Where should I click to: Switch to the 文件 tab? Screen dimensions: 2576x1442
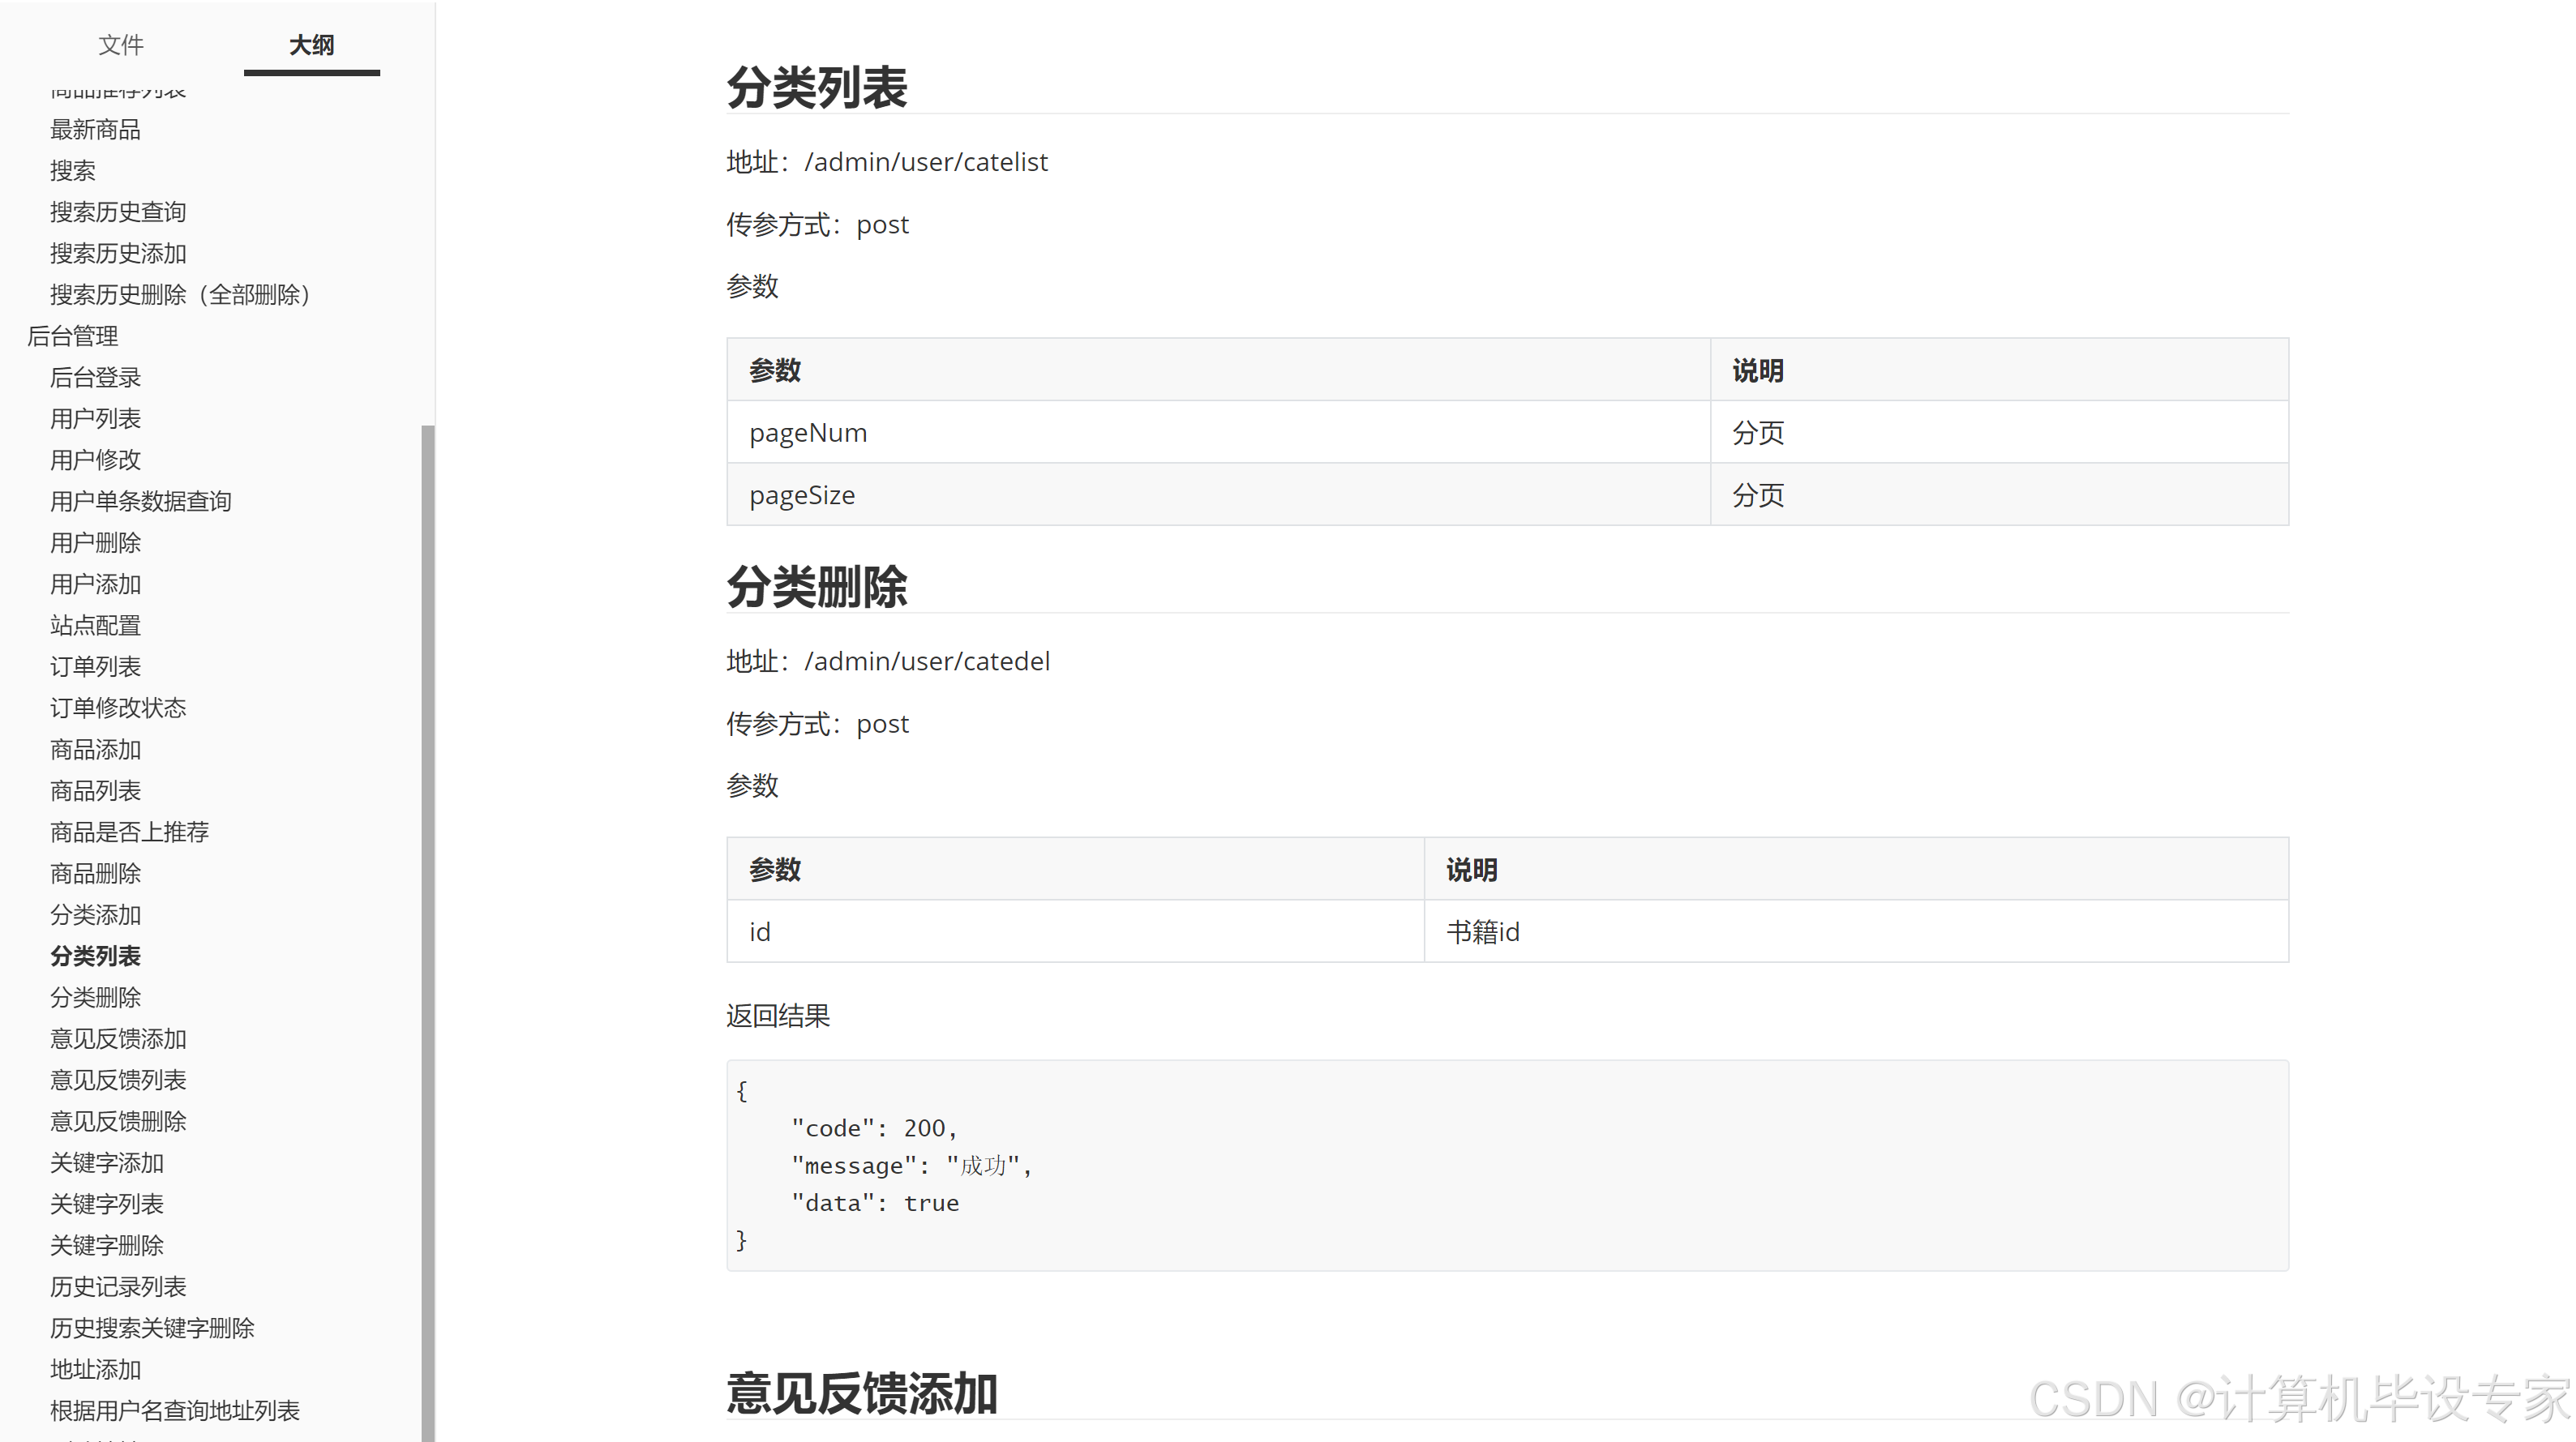[x=121, y=45]
